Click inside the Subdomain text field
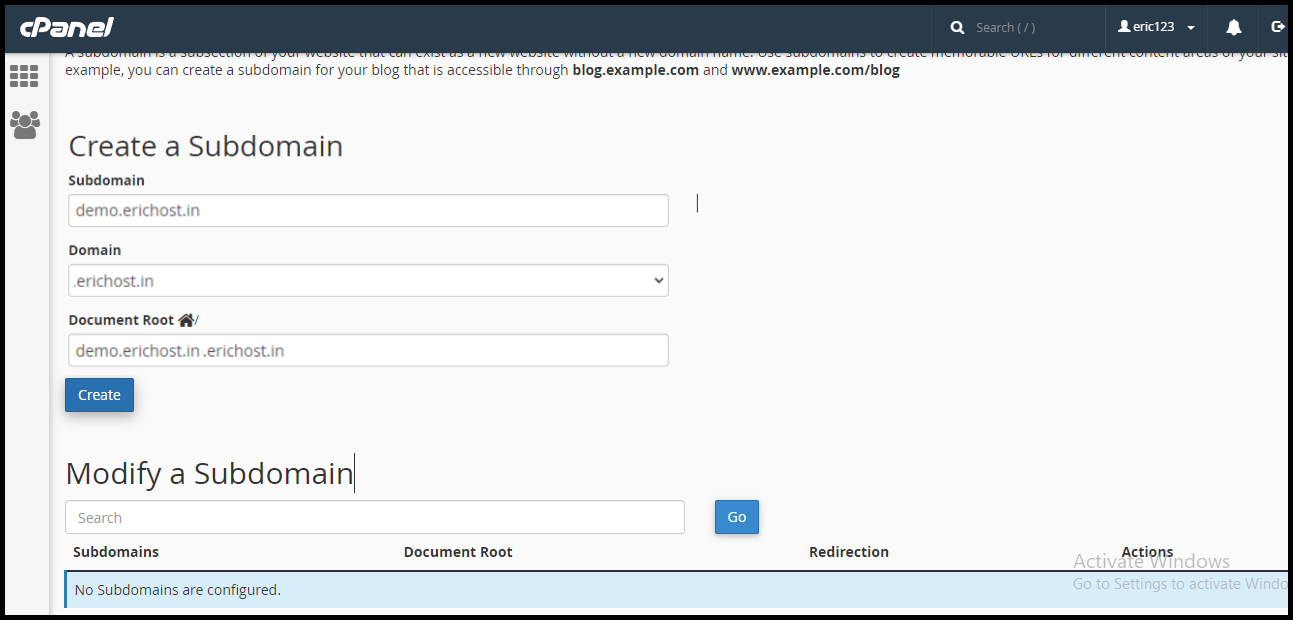Viewport: 1293px width, 620px height. (368, 210)
